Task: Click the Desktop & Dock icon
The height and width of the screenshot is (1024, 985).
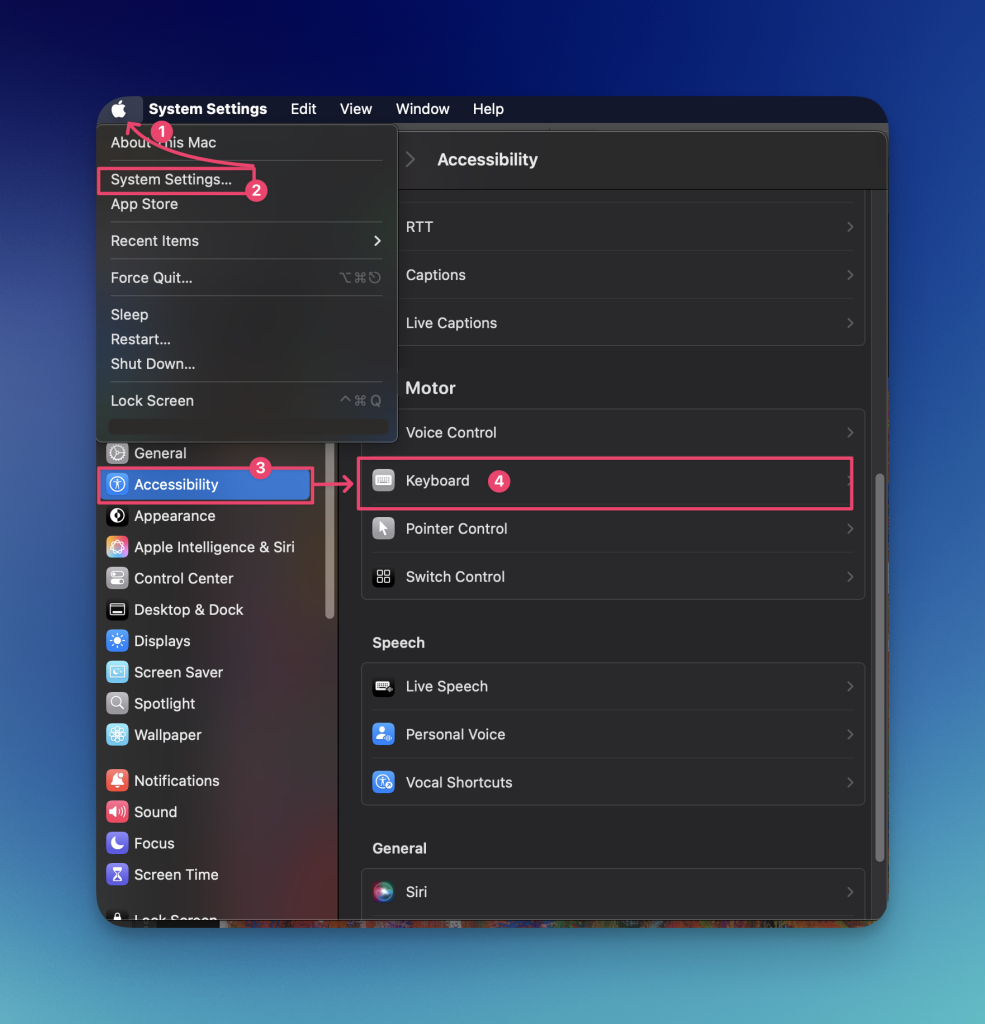Action: (x=118, y=609)
